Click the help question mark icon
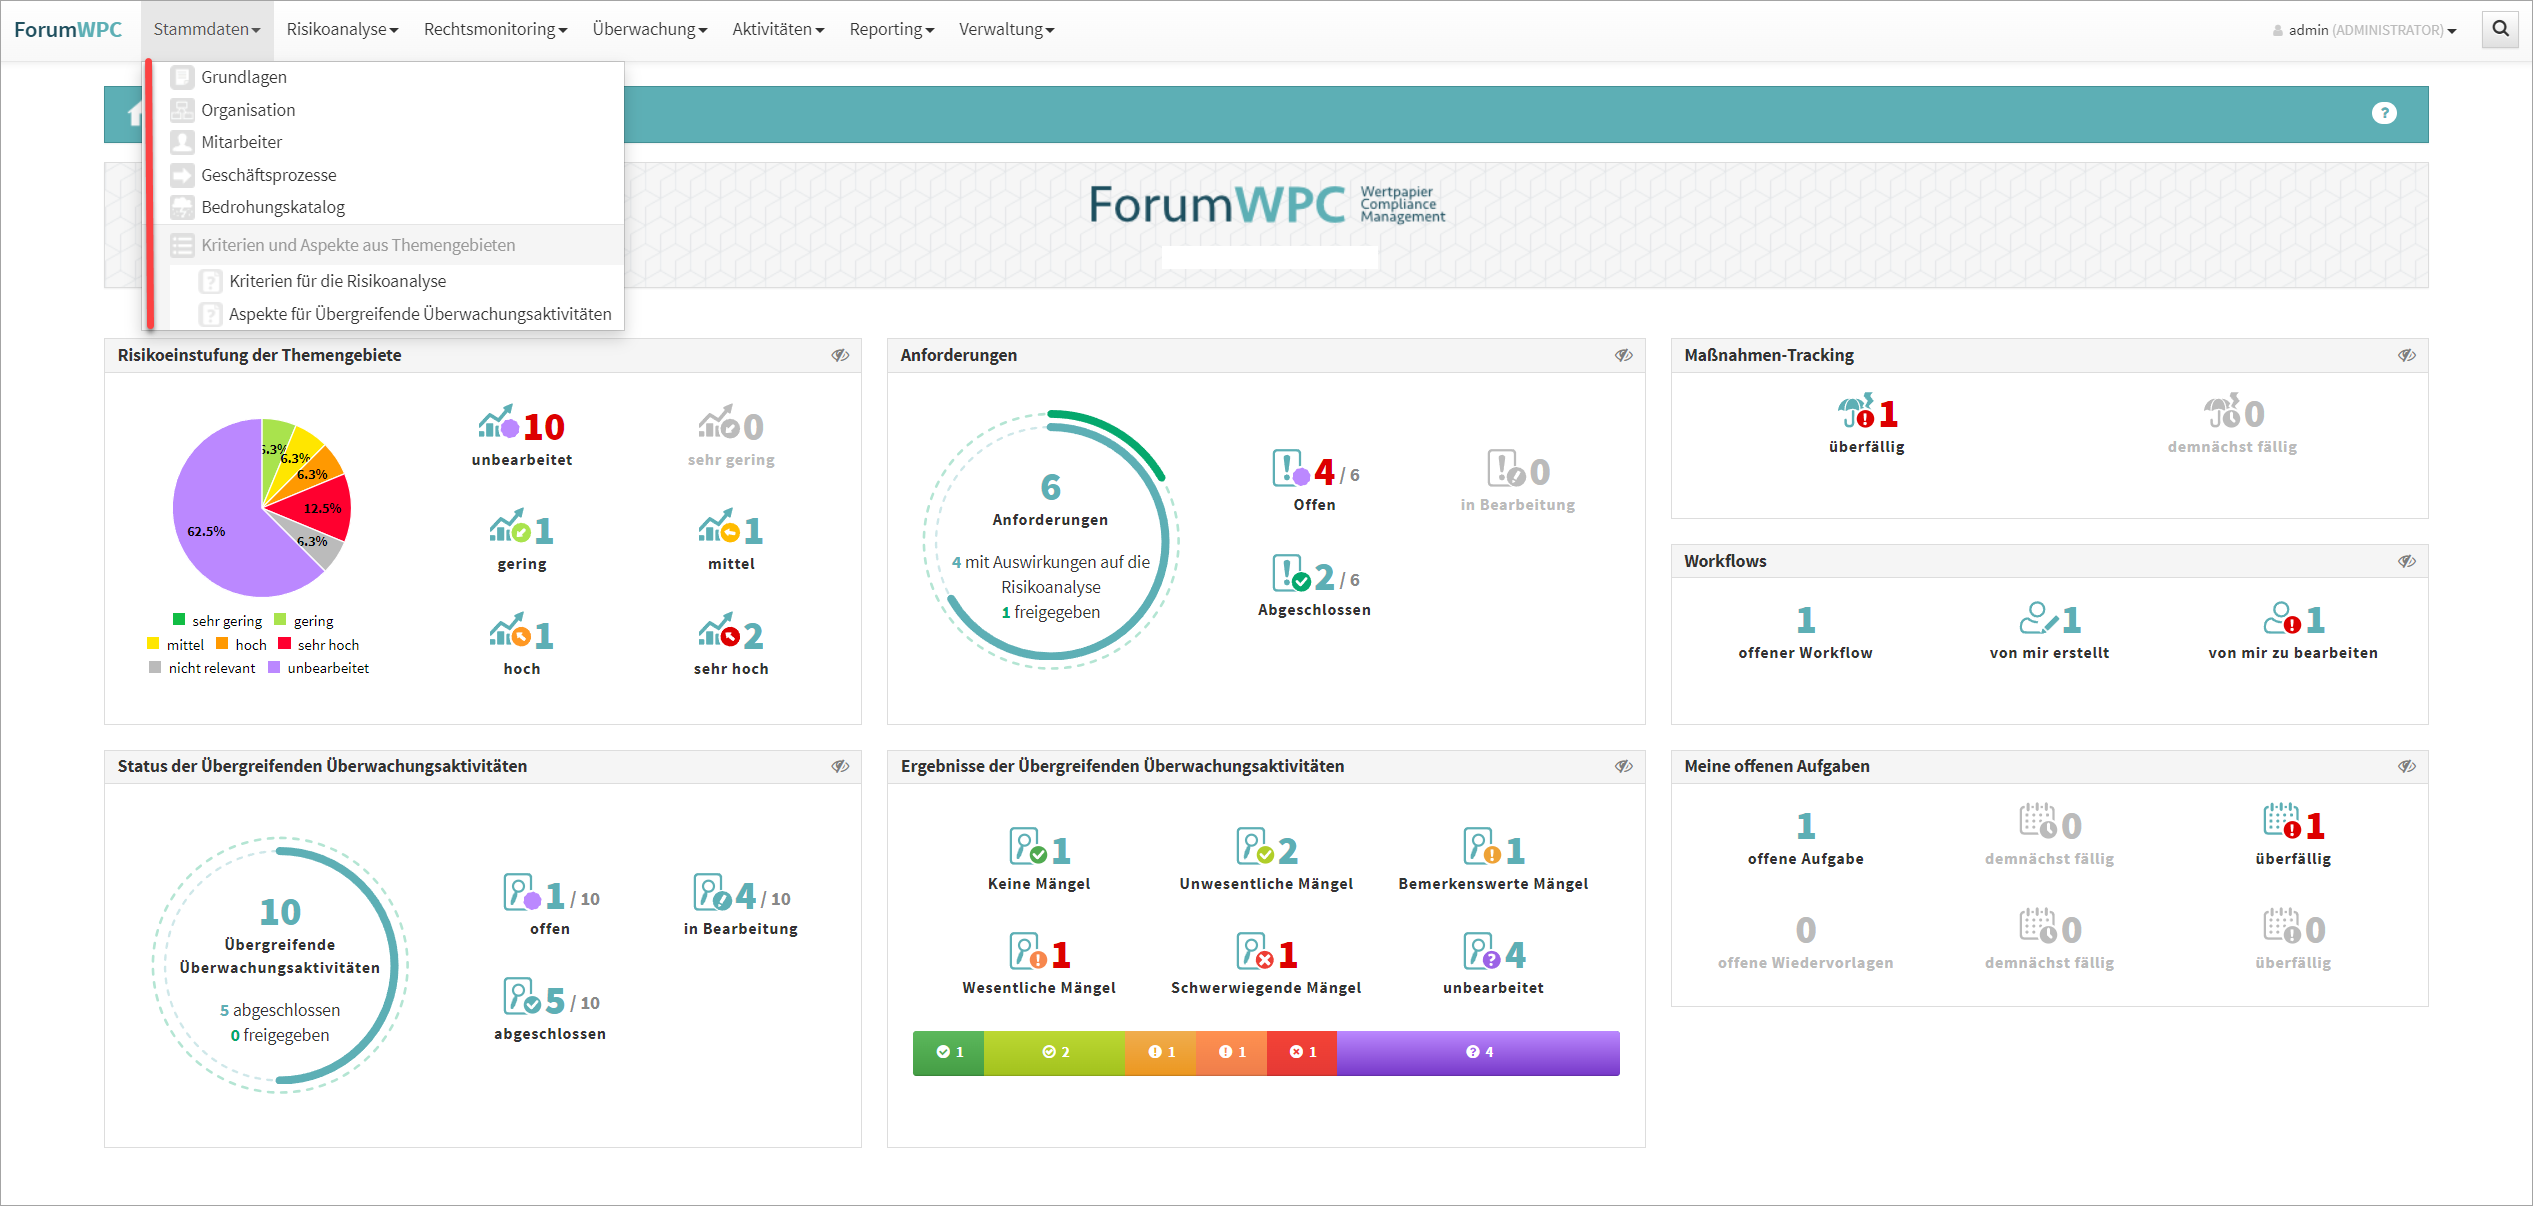The height and width of the screenshot is (1206, 2533). pos(2384,113)
